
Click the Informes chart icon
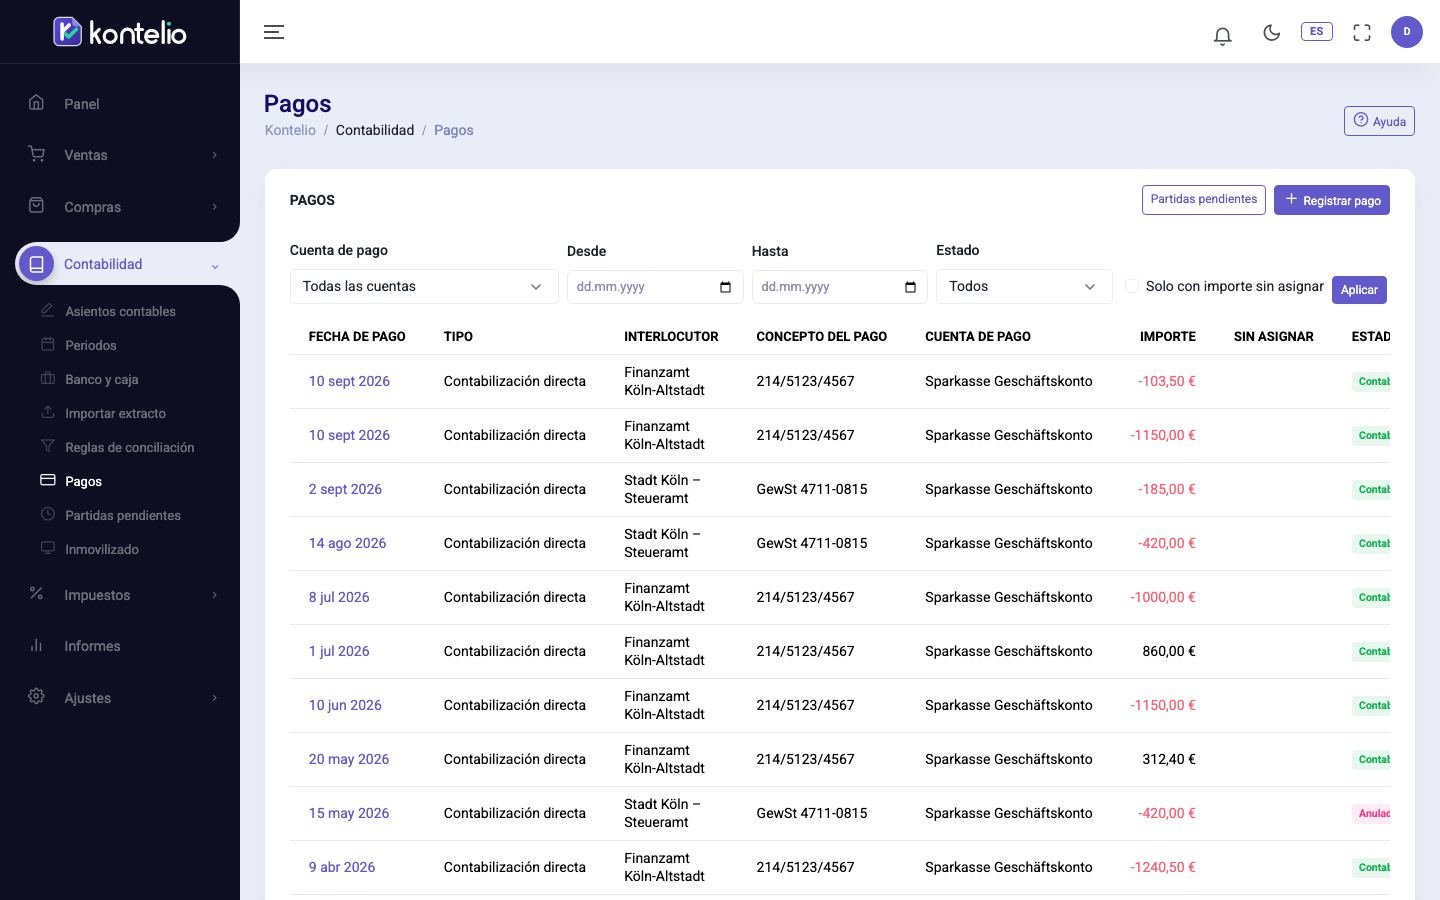click(36, 645)
